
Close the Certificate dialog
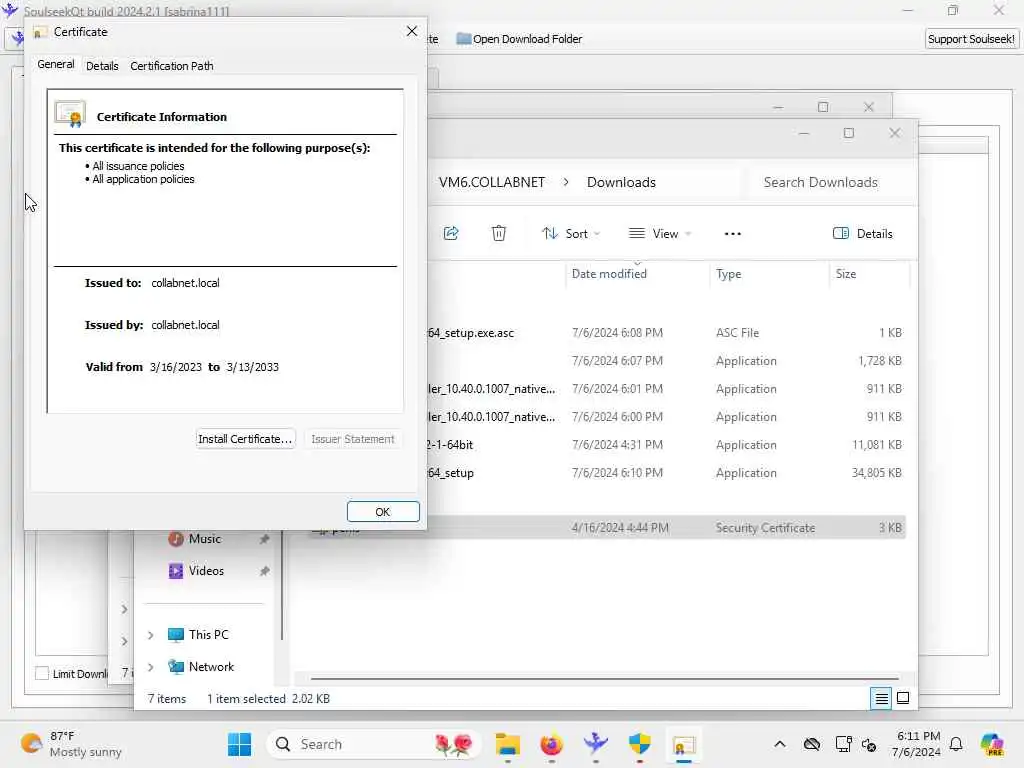(x=411, y=31)
